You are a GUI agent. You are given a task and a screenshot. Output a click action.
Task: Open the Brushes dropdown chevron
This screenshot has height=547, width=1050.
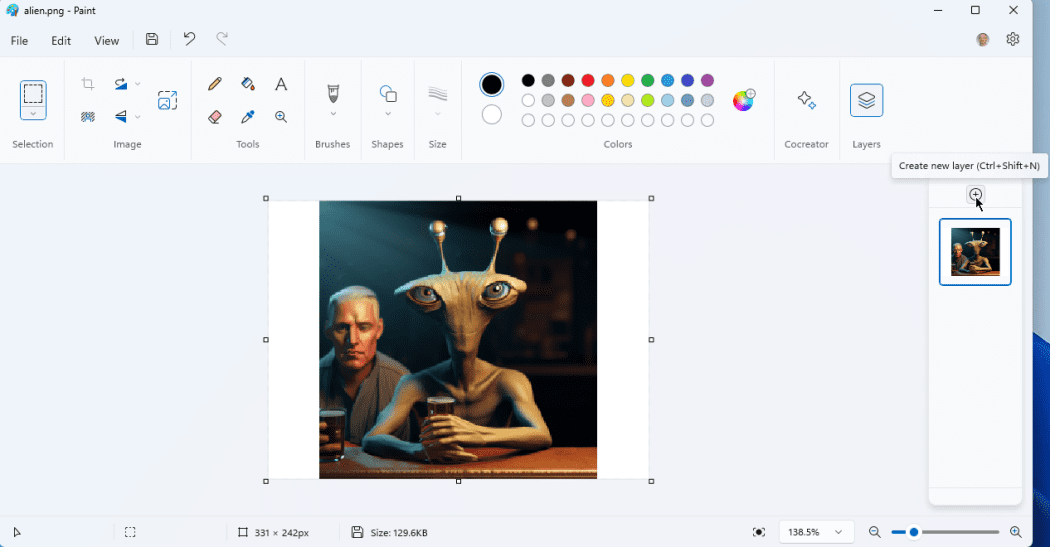click(x=333, y=114)
